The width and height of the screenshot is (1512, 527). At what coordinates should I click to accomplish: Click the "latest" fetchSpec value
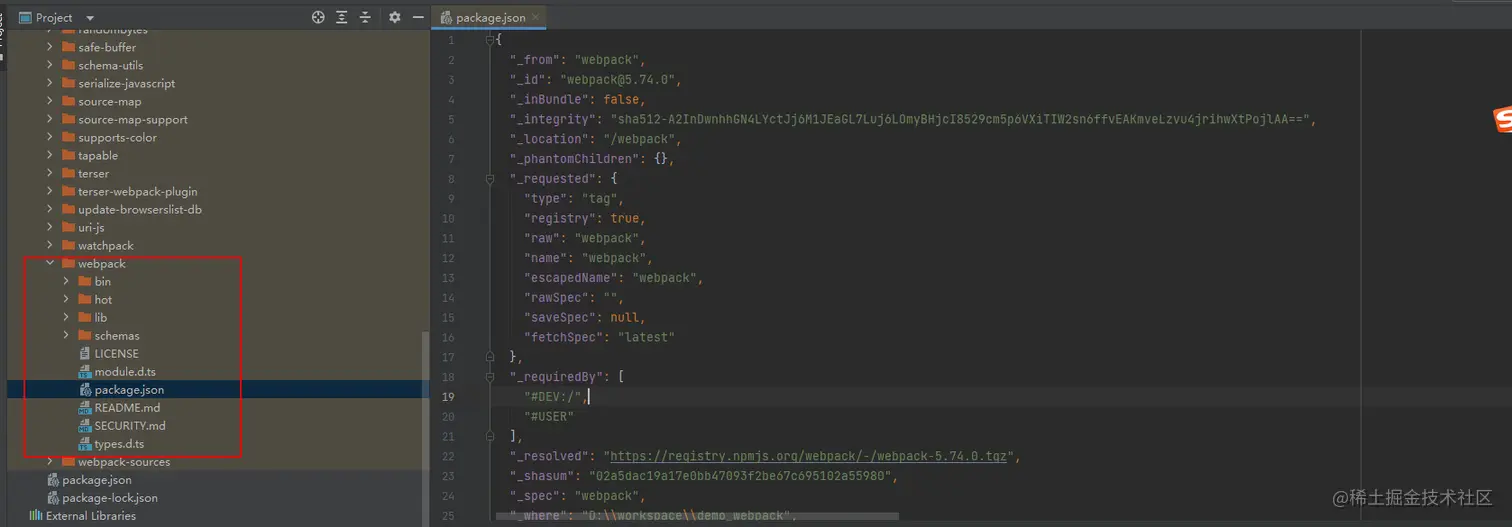646,337
